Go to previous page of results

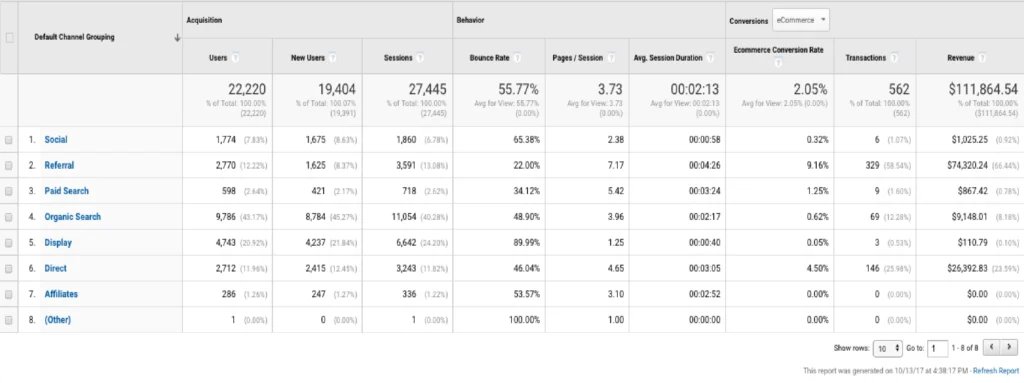pos(992,348)
